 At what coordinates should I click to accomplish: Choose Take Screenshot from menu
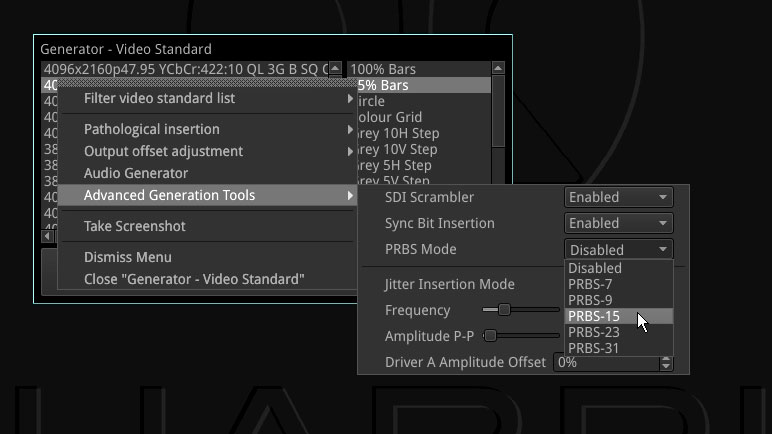[207, 227]
